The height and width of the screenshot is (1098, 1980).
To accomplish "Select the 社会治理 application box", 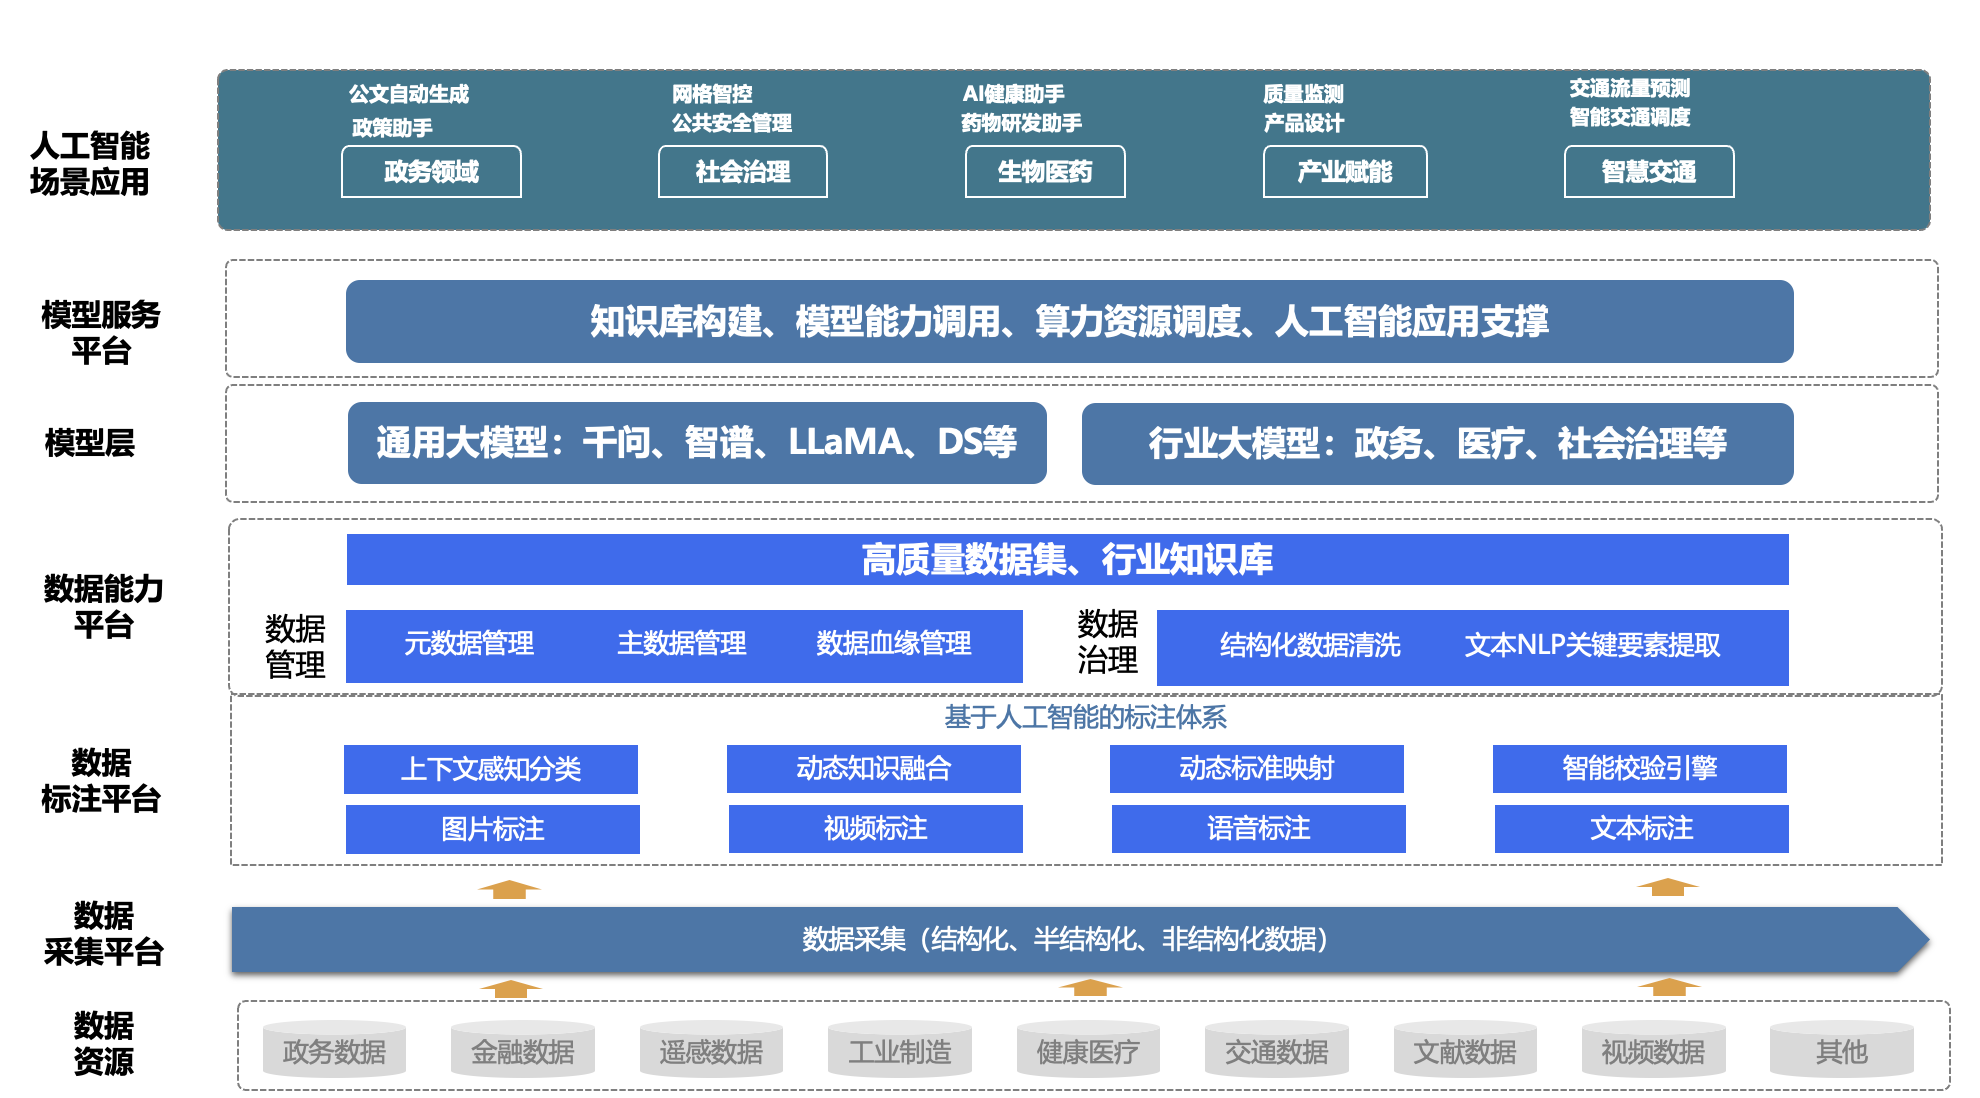I will (742, 172).
